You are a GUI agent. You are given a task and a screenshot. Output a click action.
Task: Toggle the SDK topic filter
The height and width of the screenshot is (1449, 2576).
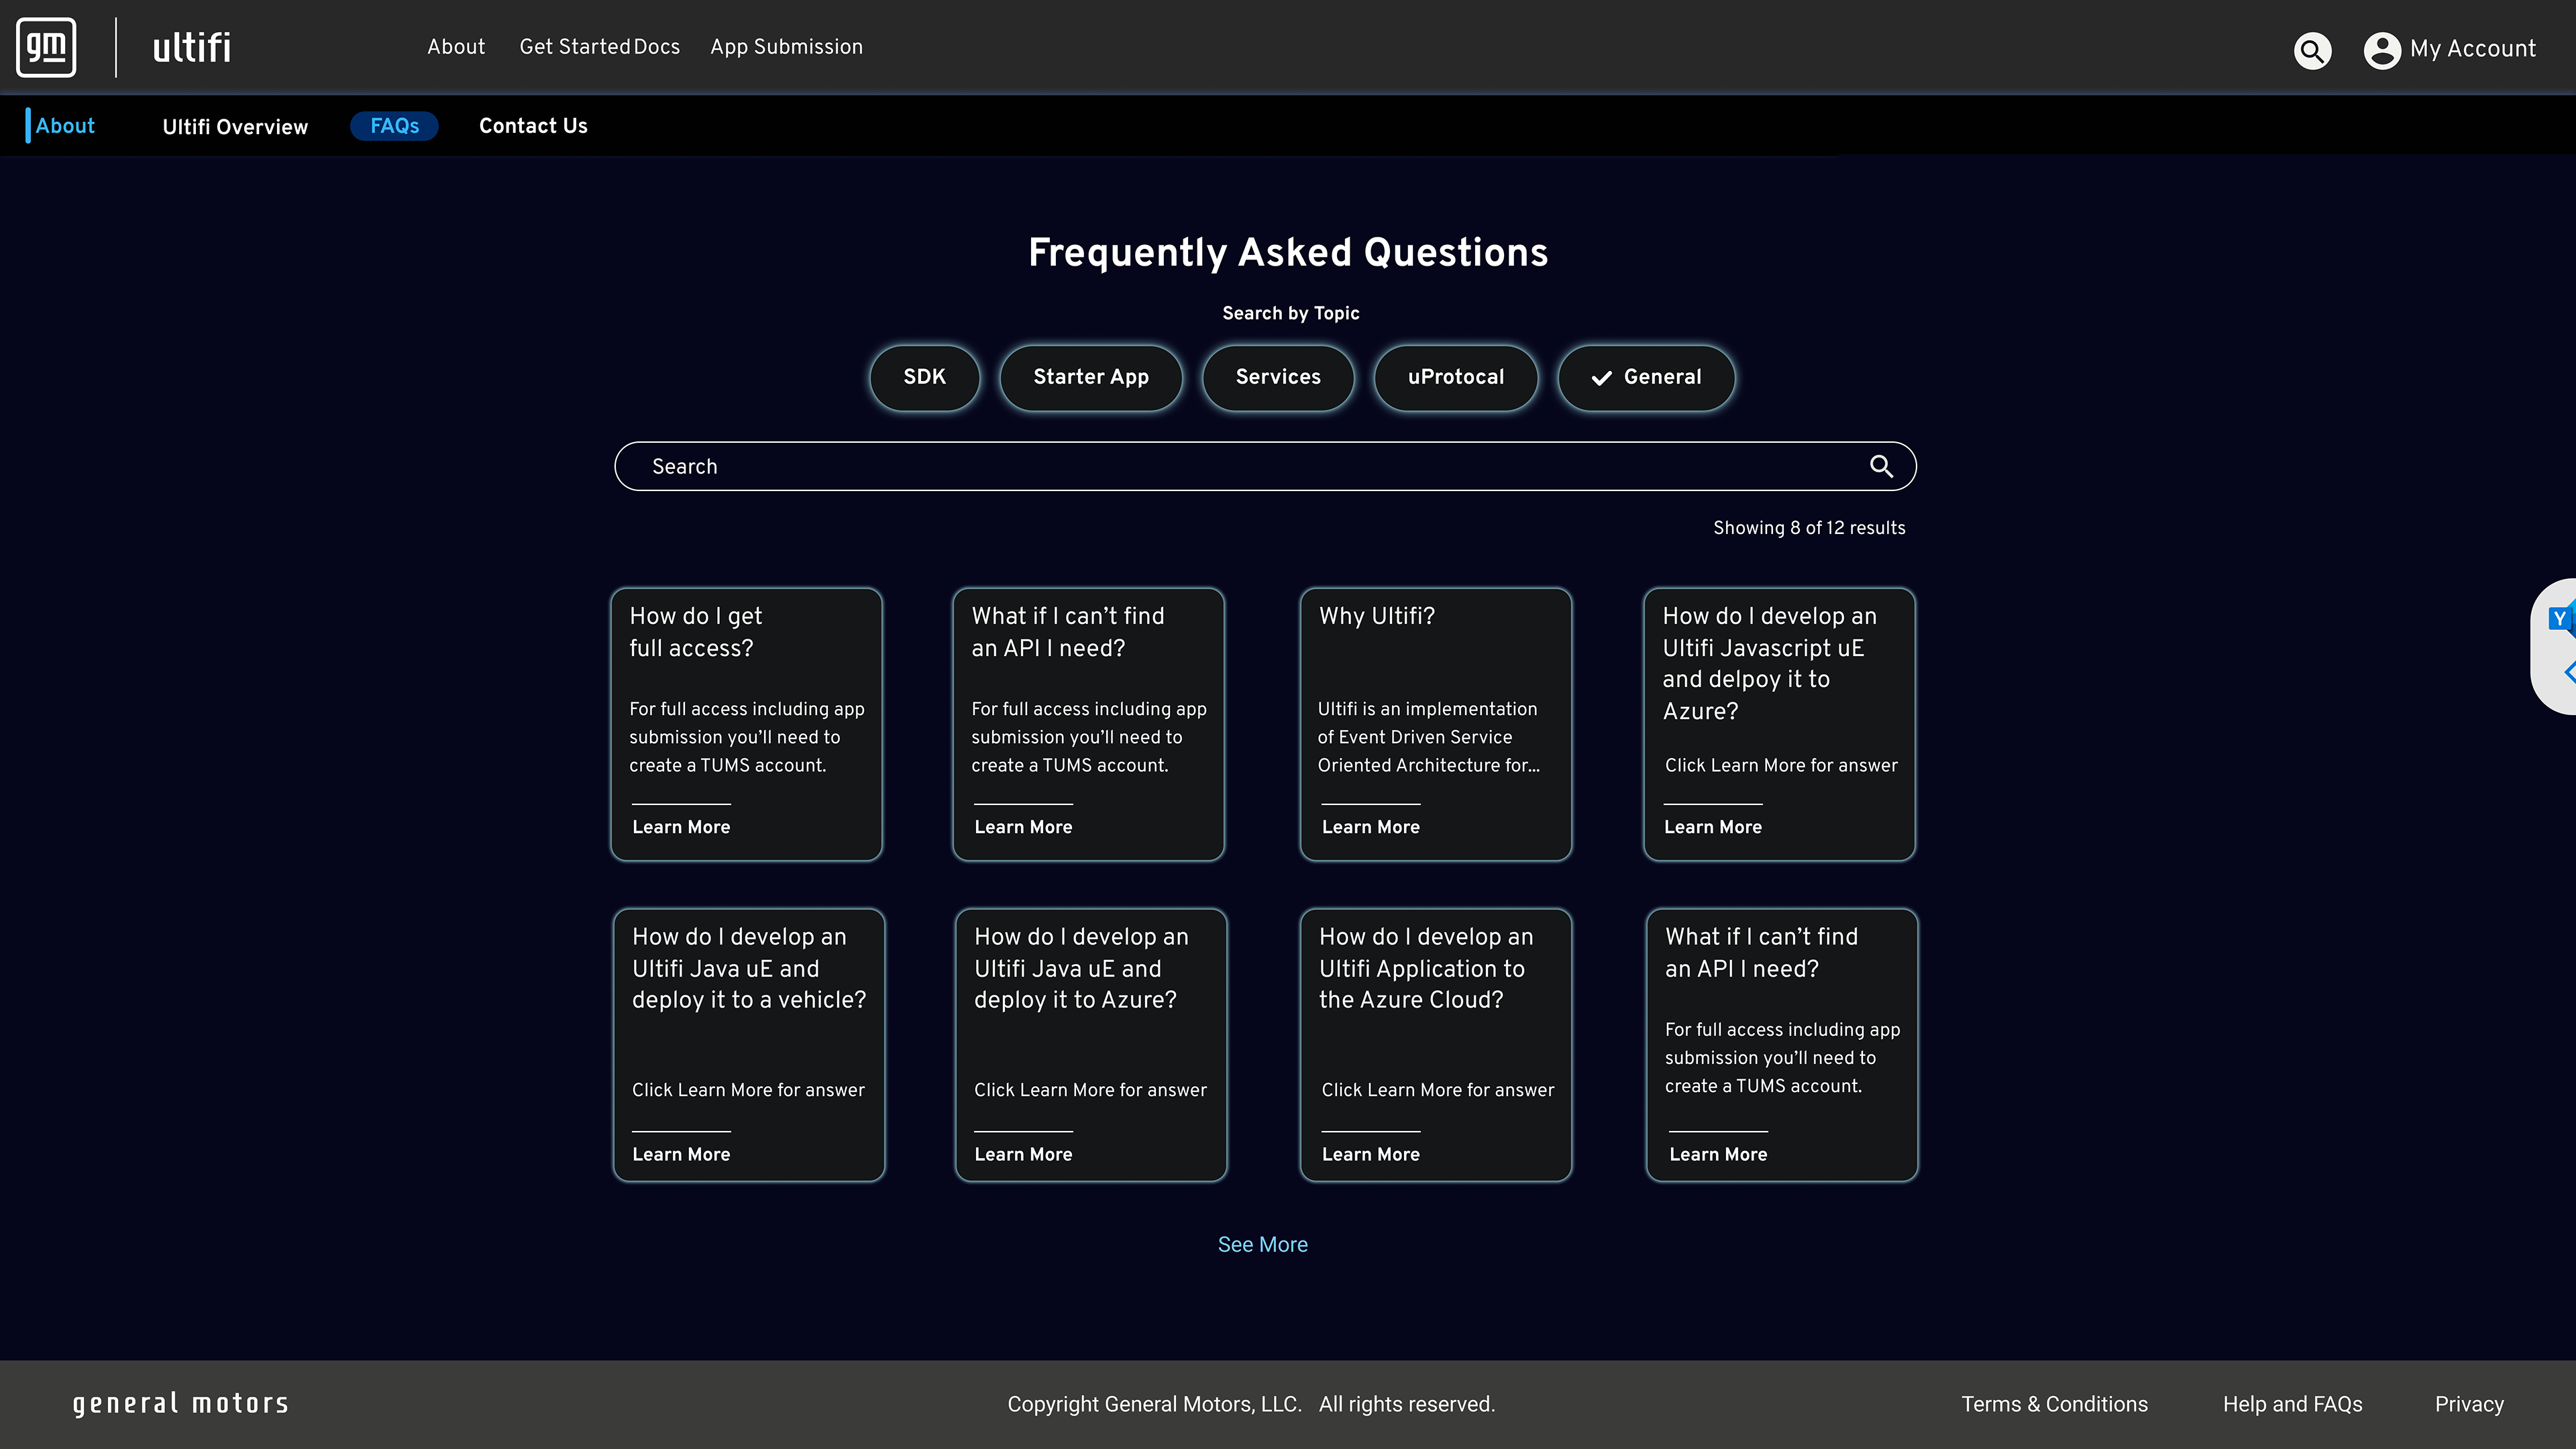coord(924,377)
